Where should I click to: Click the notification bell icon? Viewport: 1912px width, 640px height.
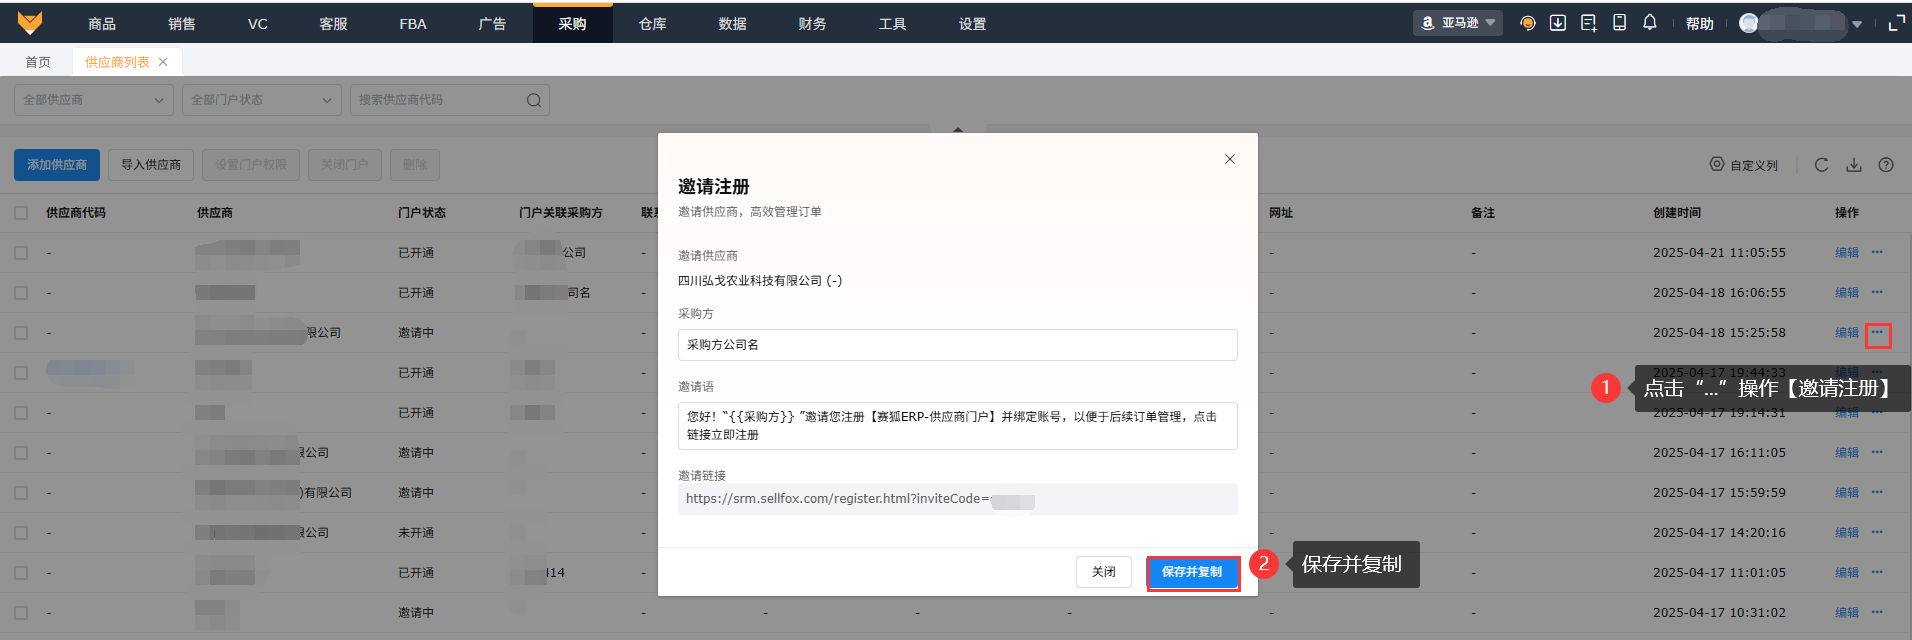tap(1650, 23)
